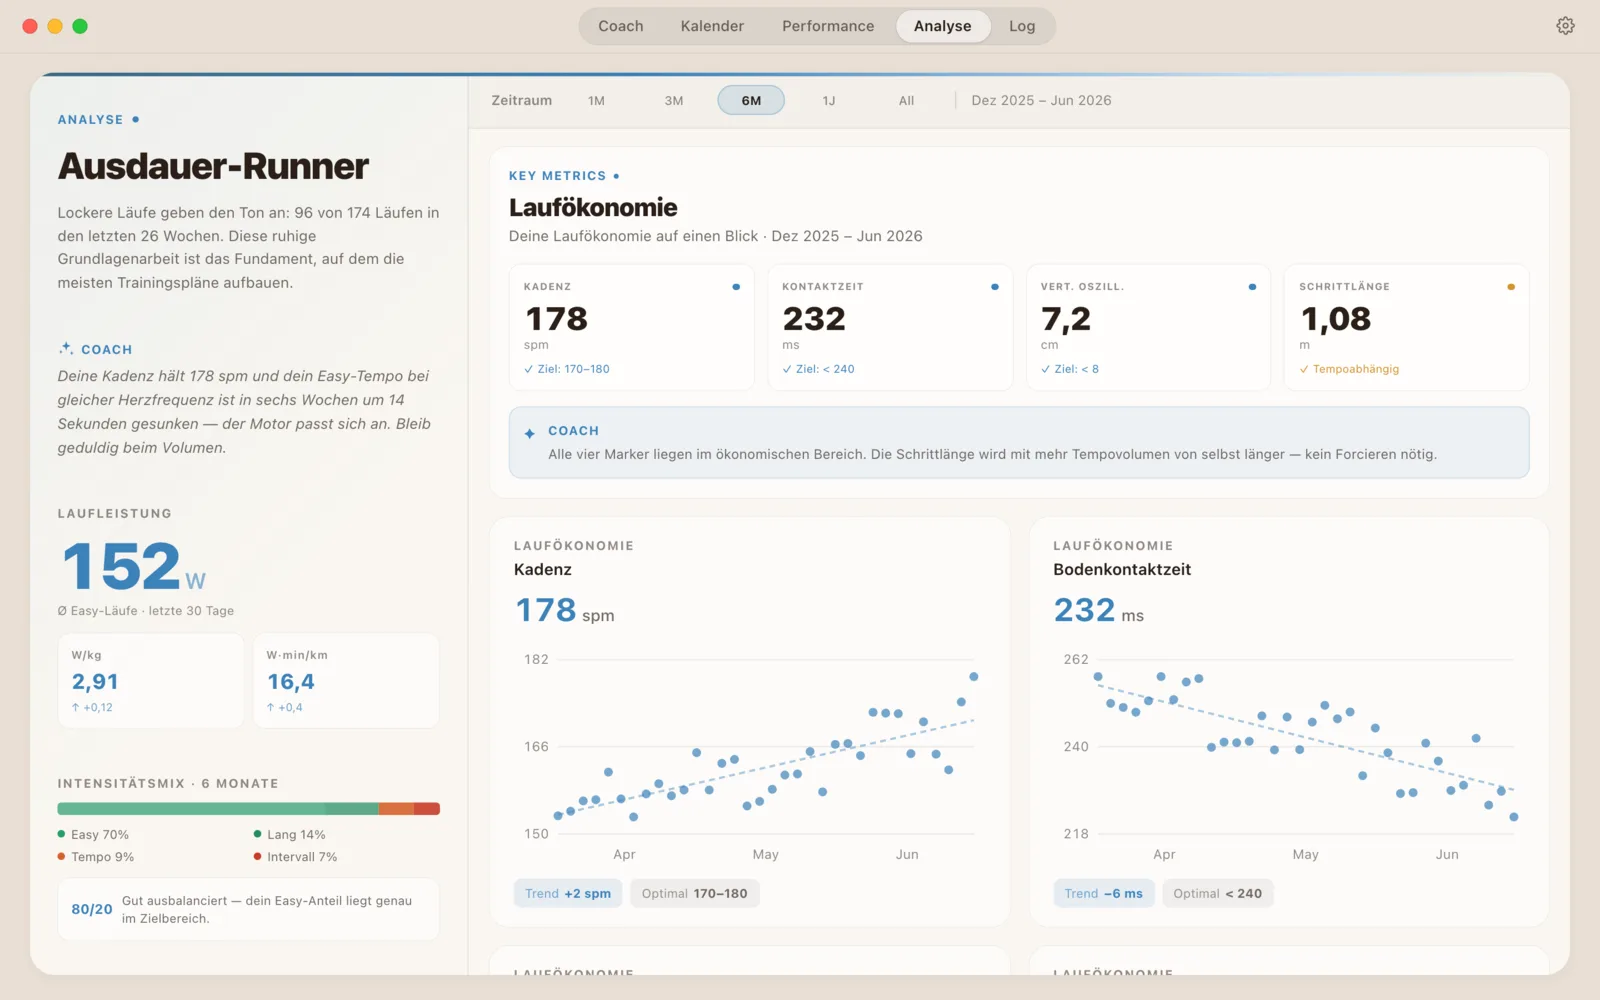This screenshot has width=1600, height=1000.
Task: Open settings via the gear icon
Action: click(x=1565, y=26)
